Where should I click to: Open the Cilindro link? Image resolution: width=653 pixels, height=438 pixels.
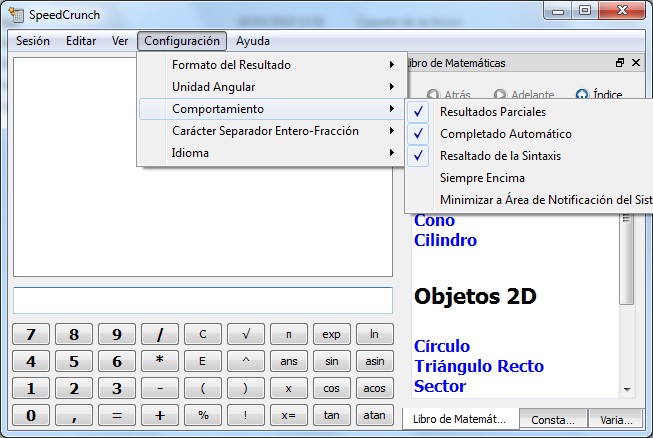click(x=446, y=240)
